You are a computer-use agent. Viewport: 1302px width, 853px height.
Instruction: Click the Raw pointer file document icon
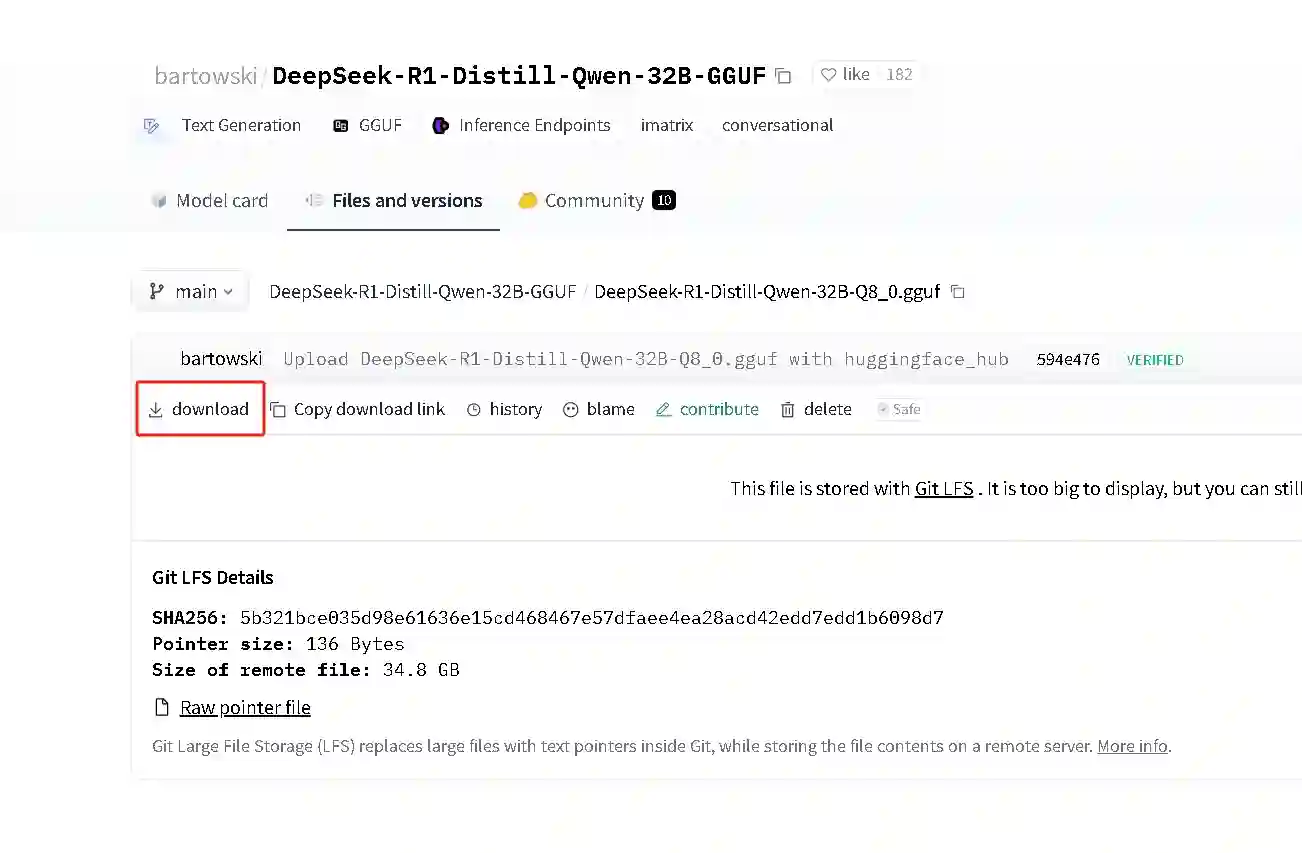point(161,708)
